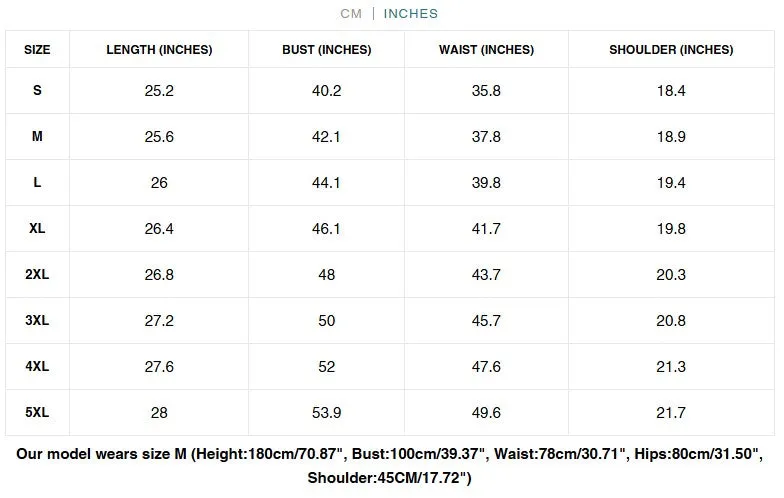Select the L size row label

tap(38, 182)
